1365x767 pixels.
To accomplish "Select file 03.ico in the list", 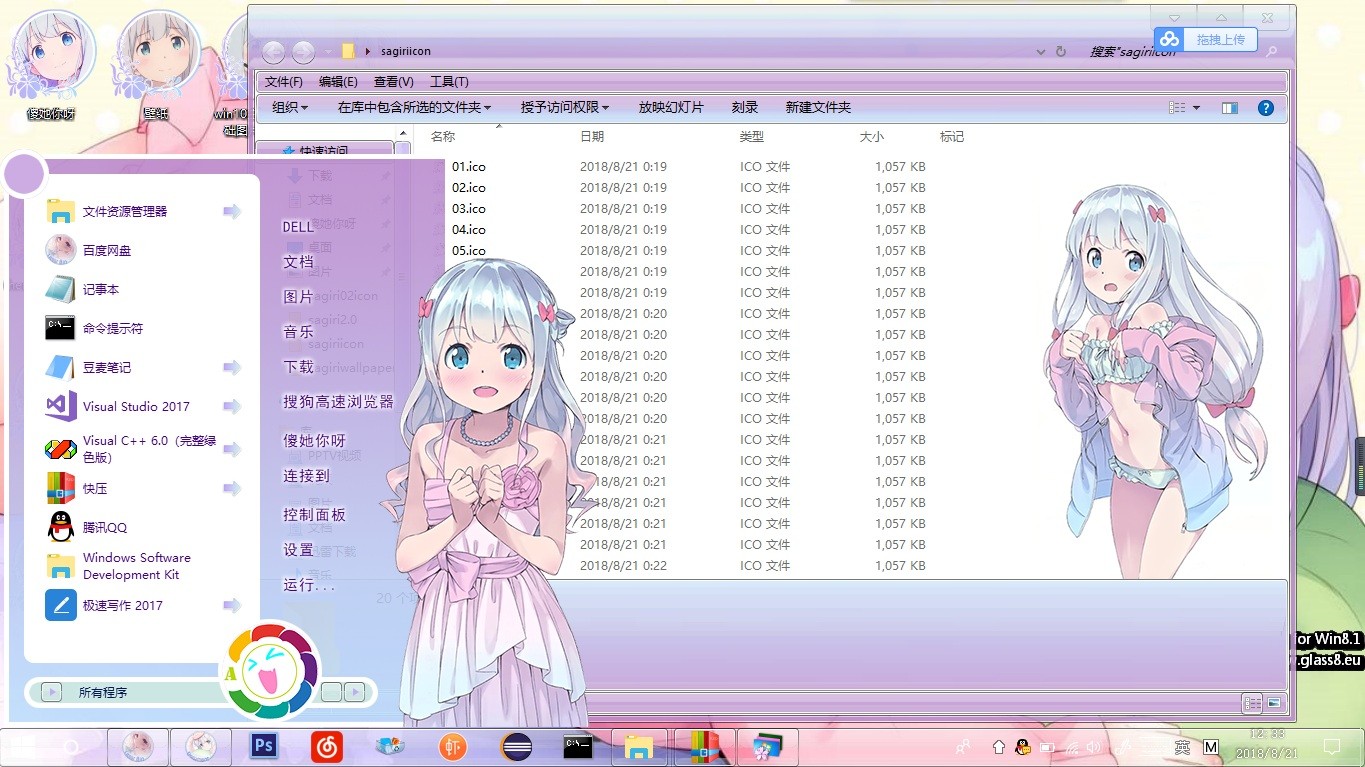I will (469, 209).
